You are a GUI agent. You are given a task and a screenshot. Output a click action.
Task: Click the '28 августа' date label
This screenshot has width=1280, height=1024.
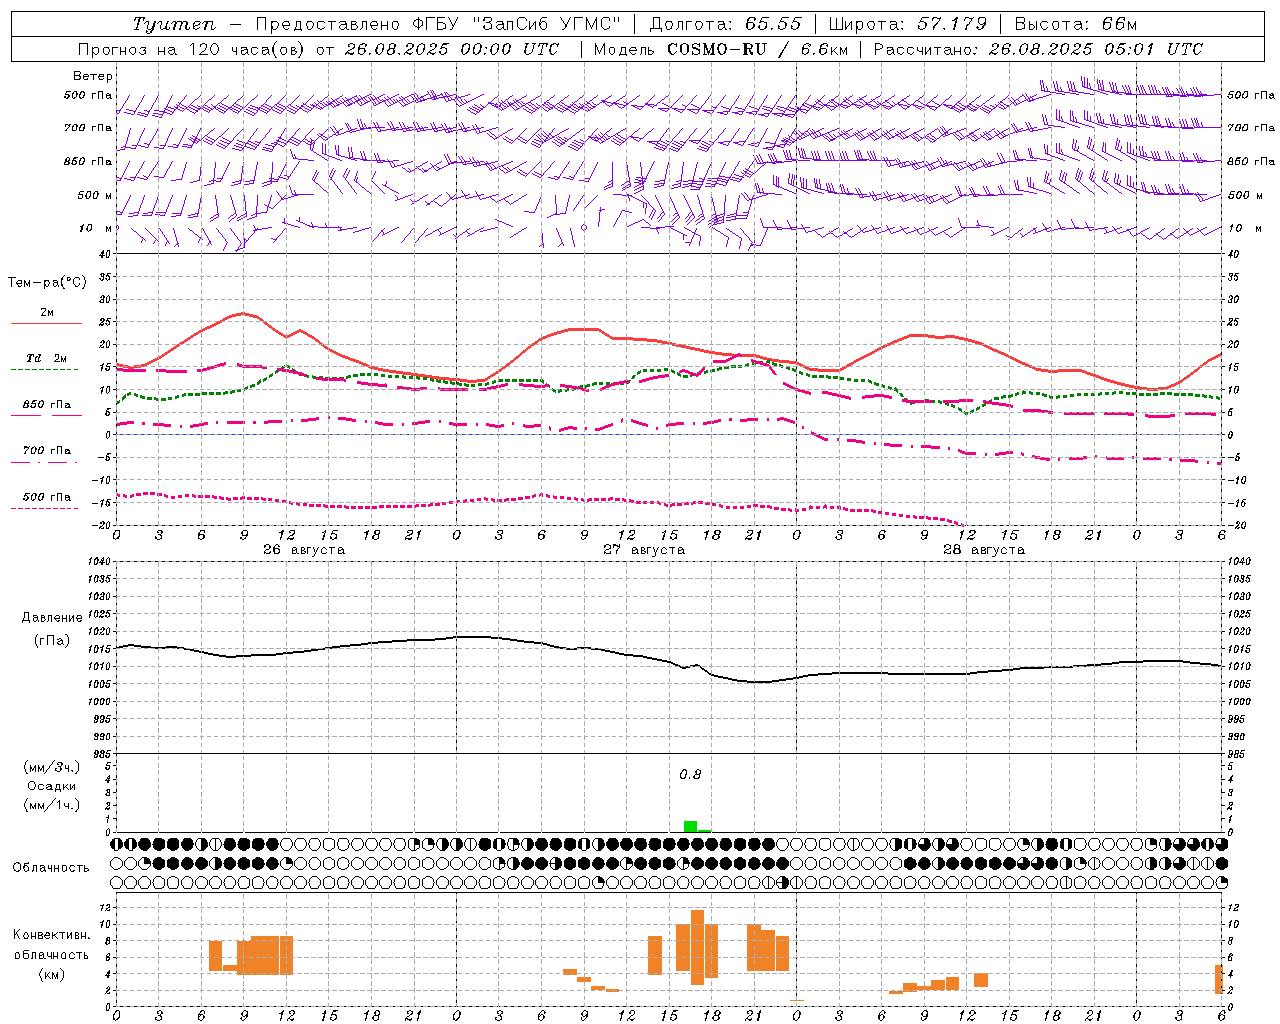984,550
